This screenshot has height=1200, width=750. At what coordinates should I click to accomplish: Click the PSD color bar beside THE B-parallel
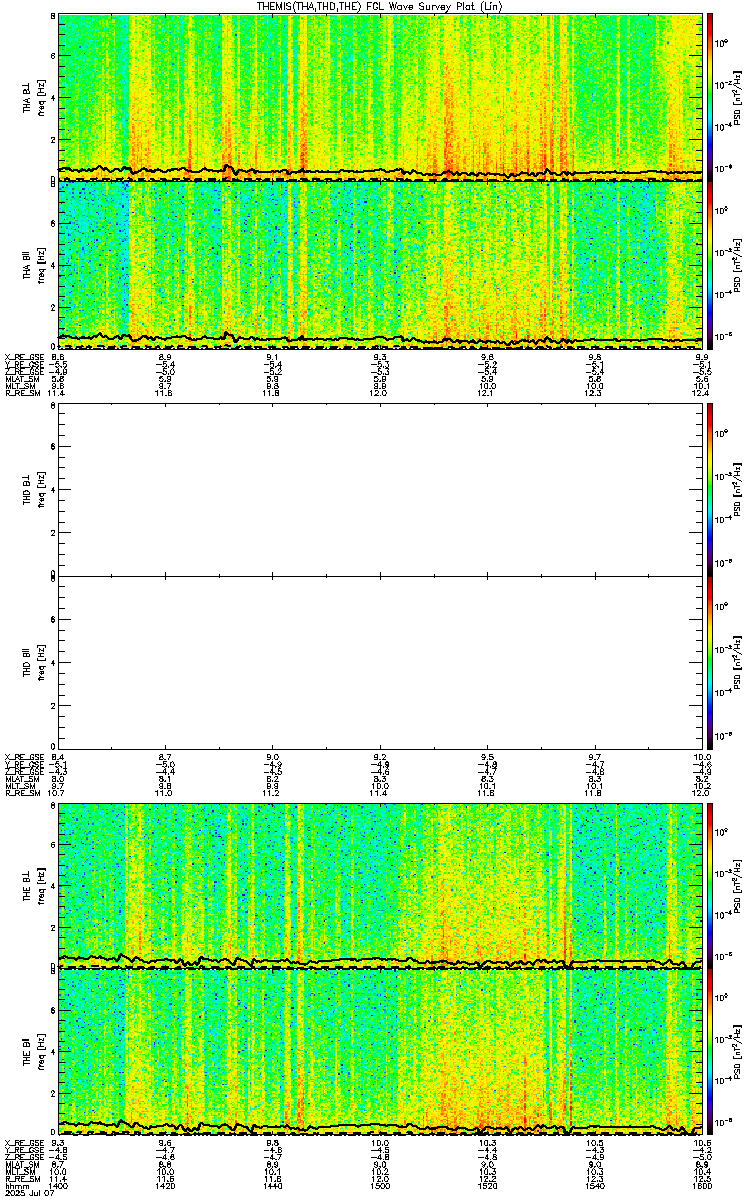(x=710, y=1052)
